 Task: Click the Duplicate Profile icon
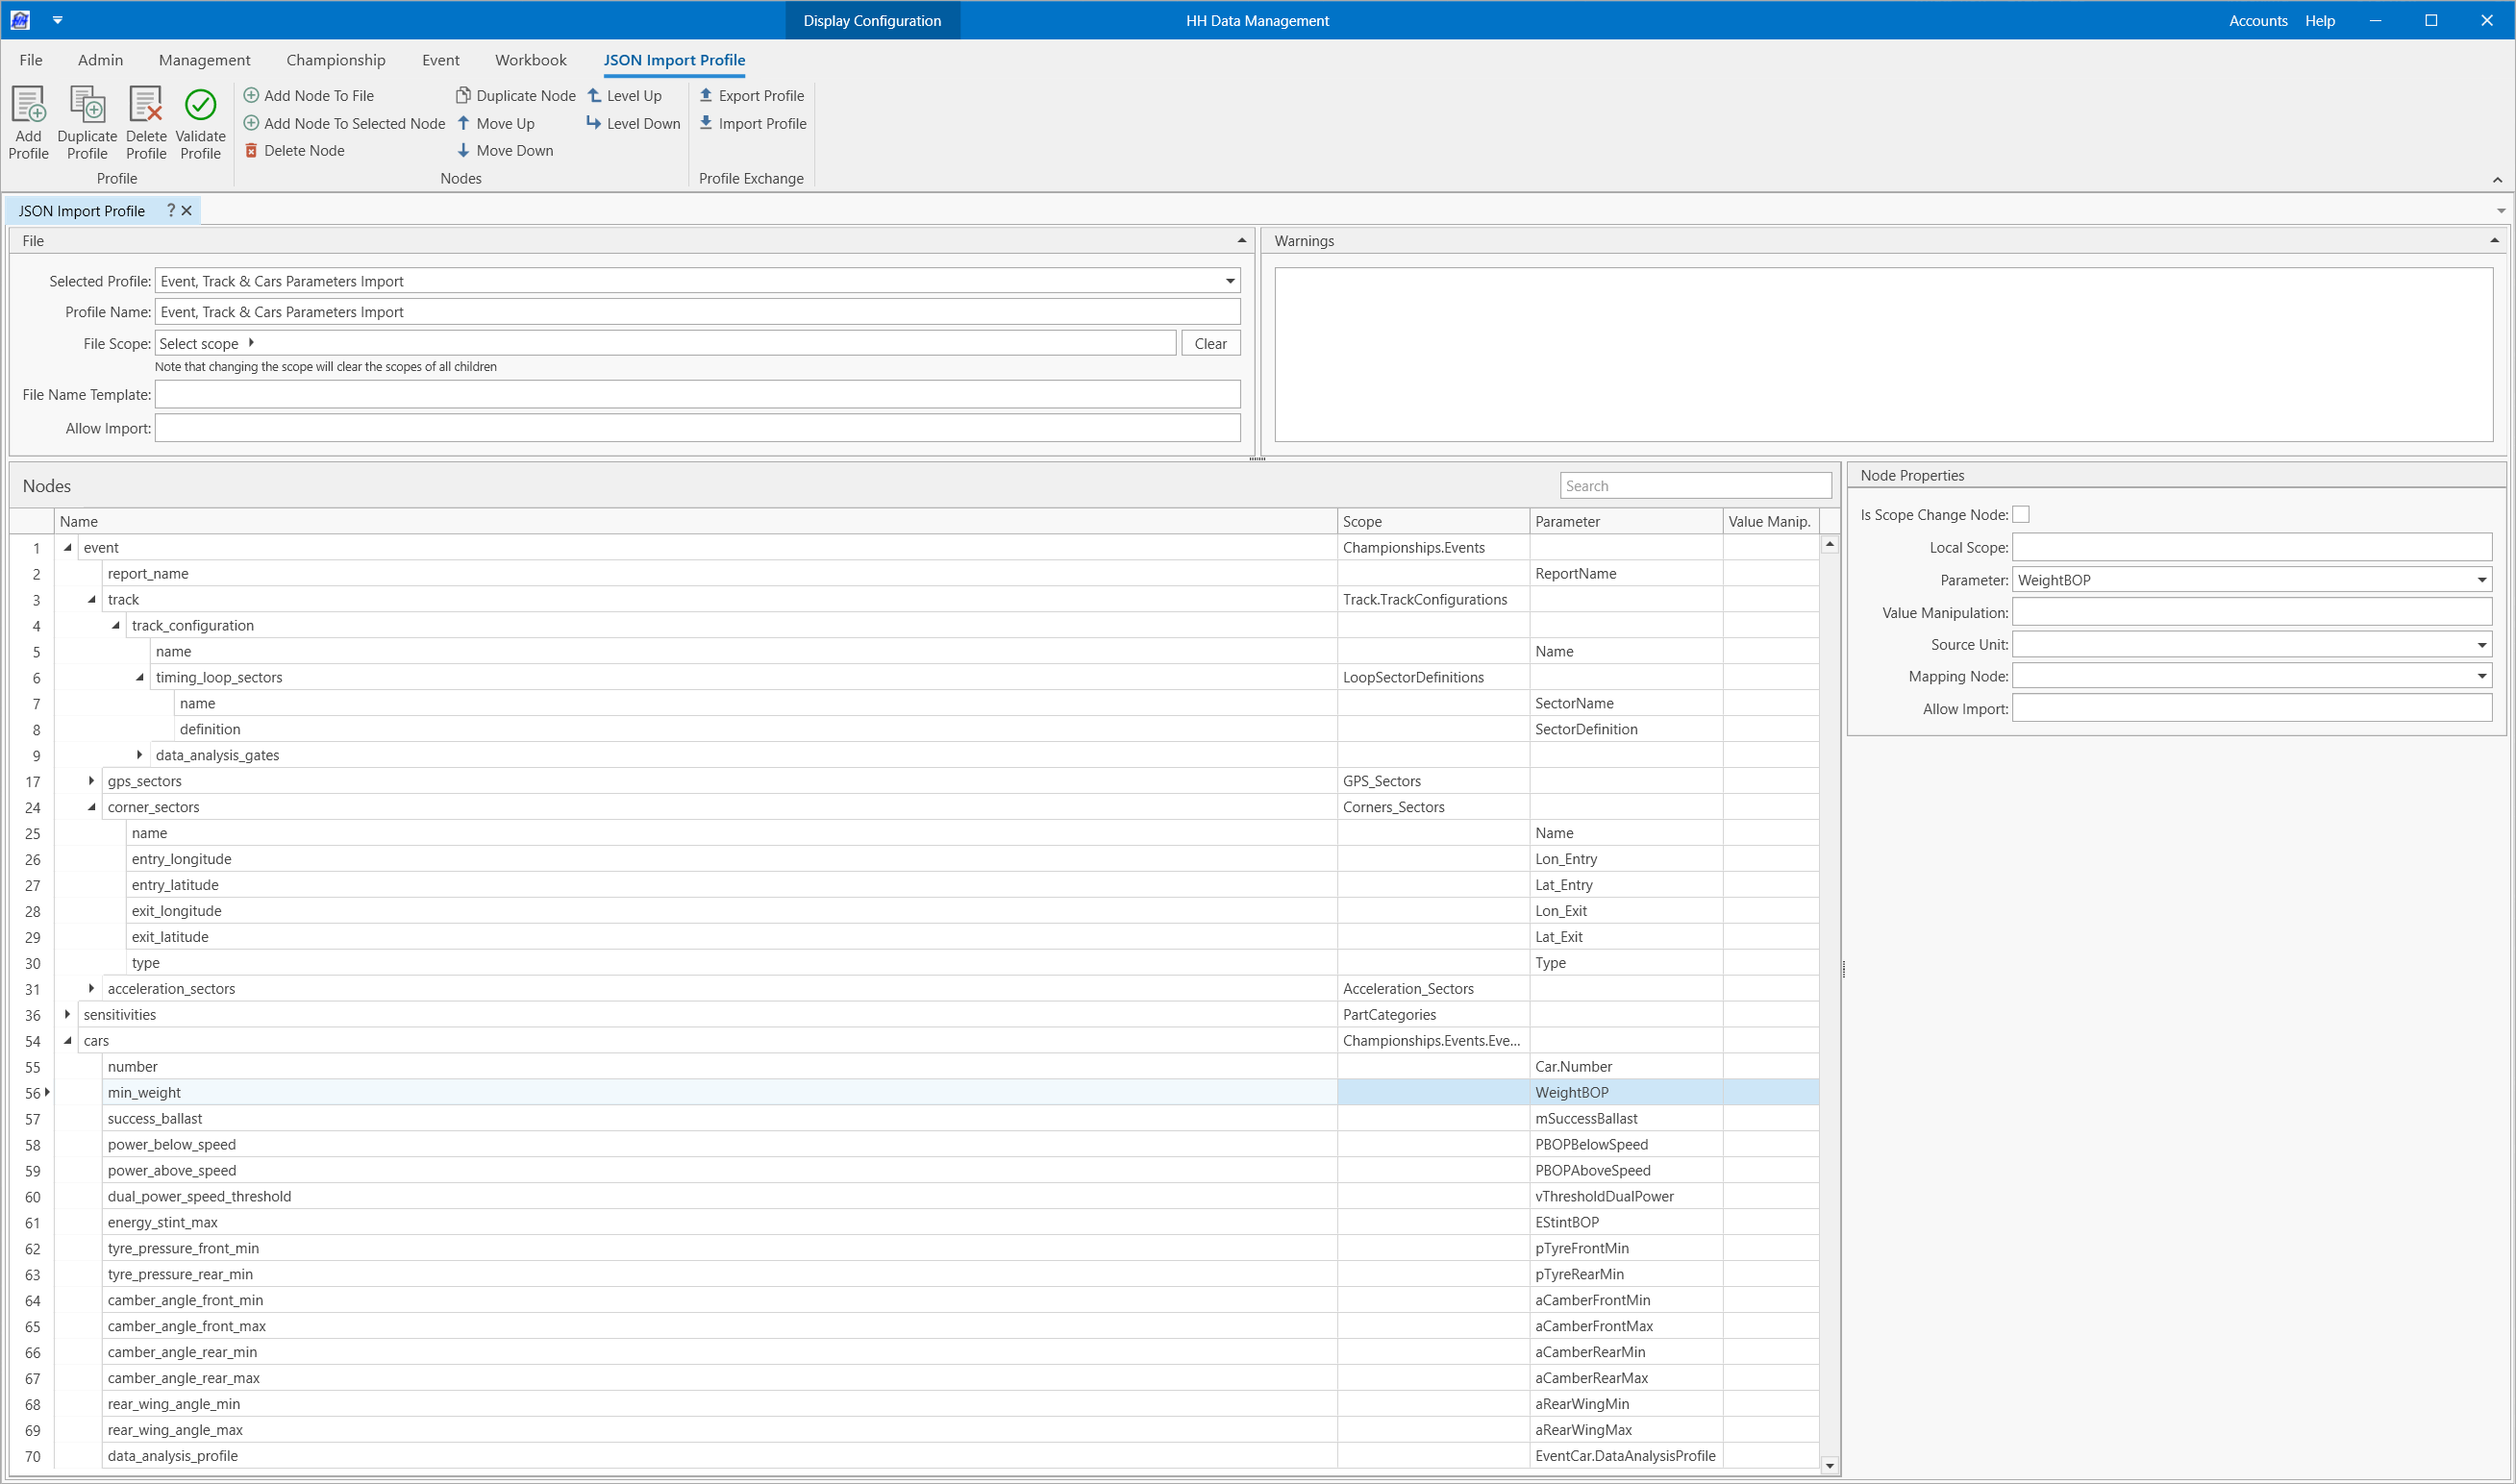87,106
